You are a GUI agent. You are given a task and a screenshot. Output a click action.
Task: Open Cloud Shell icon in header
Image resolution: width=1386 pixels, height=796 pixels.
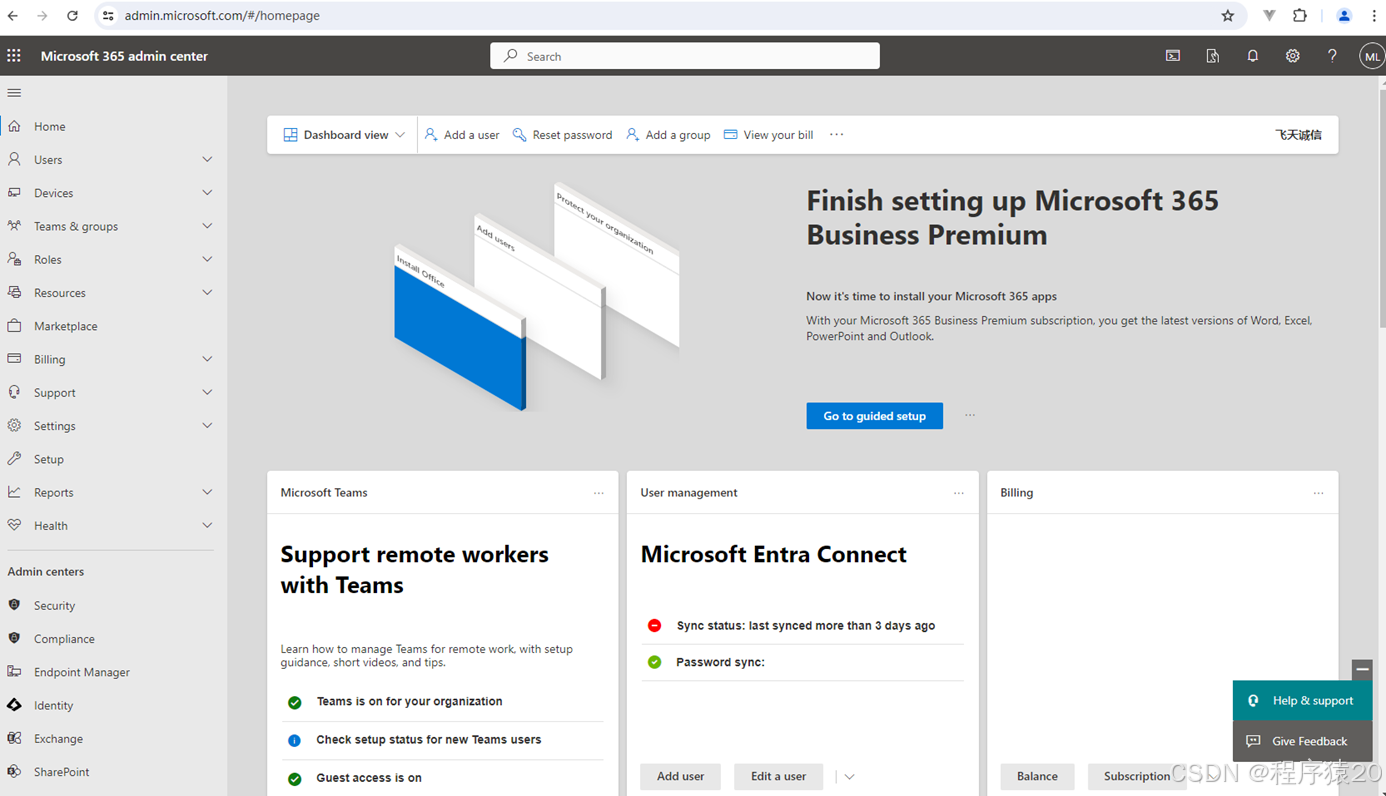click(1173, 56)
